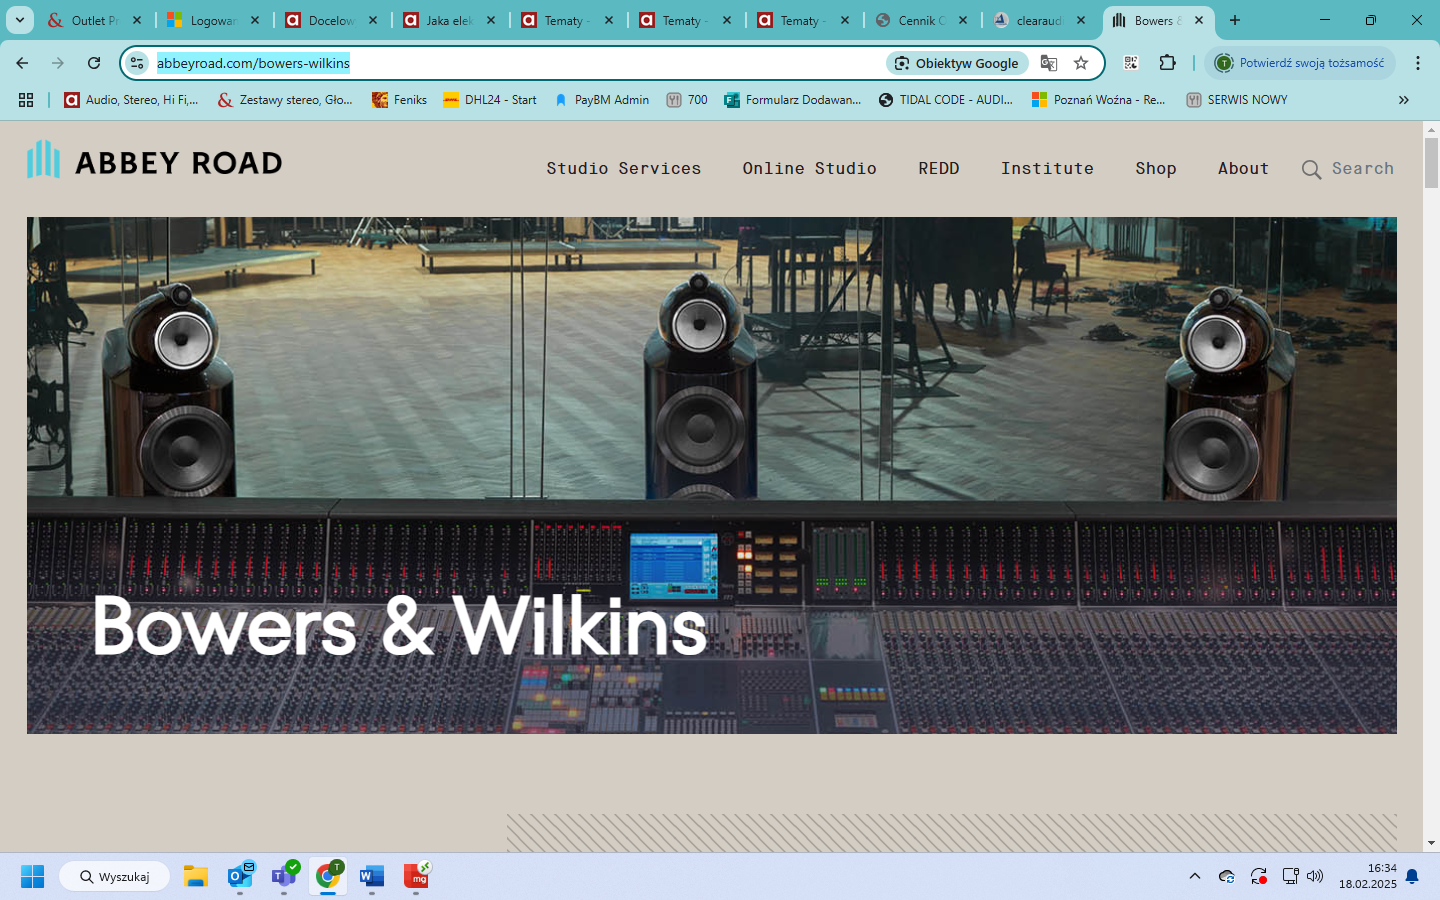Open Online Studio menu

pos(809,168)
